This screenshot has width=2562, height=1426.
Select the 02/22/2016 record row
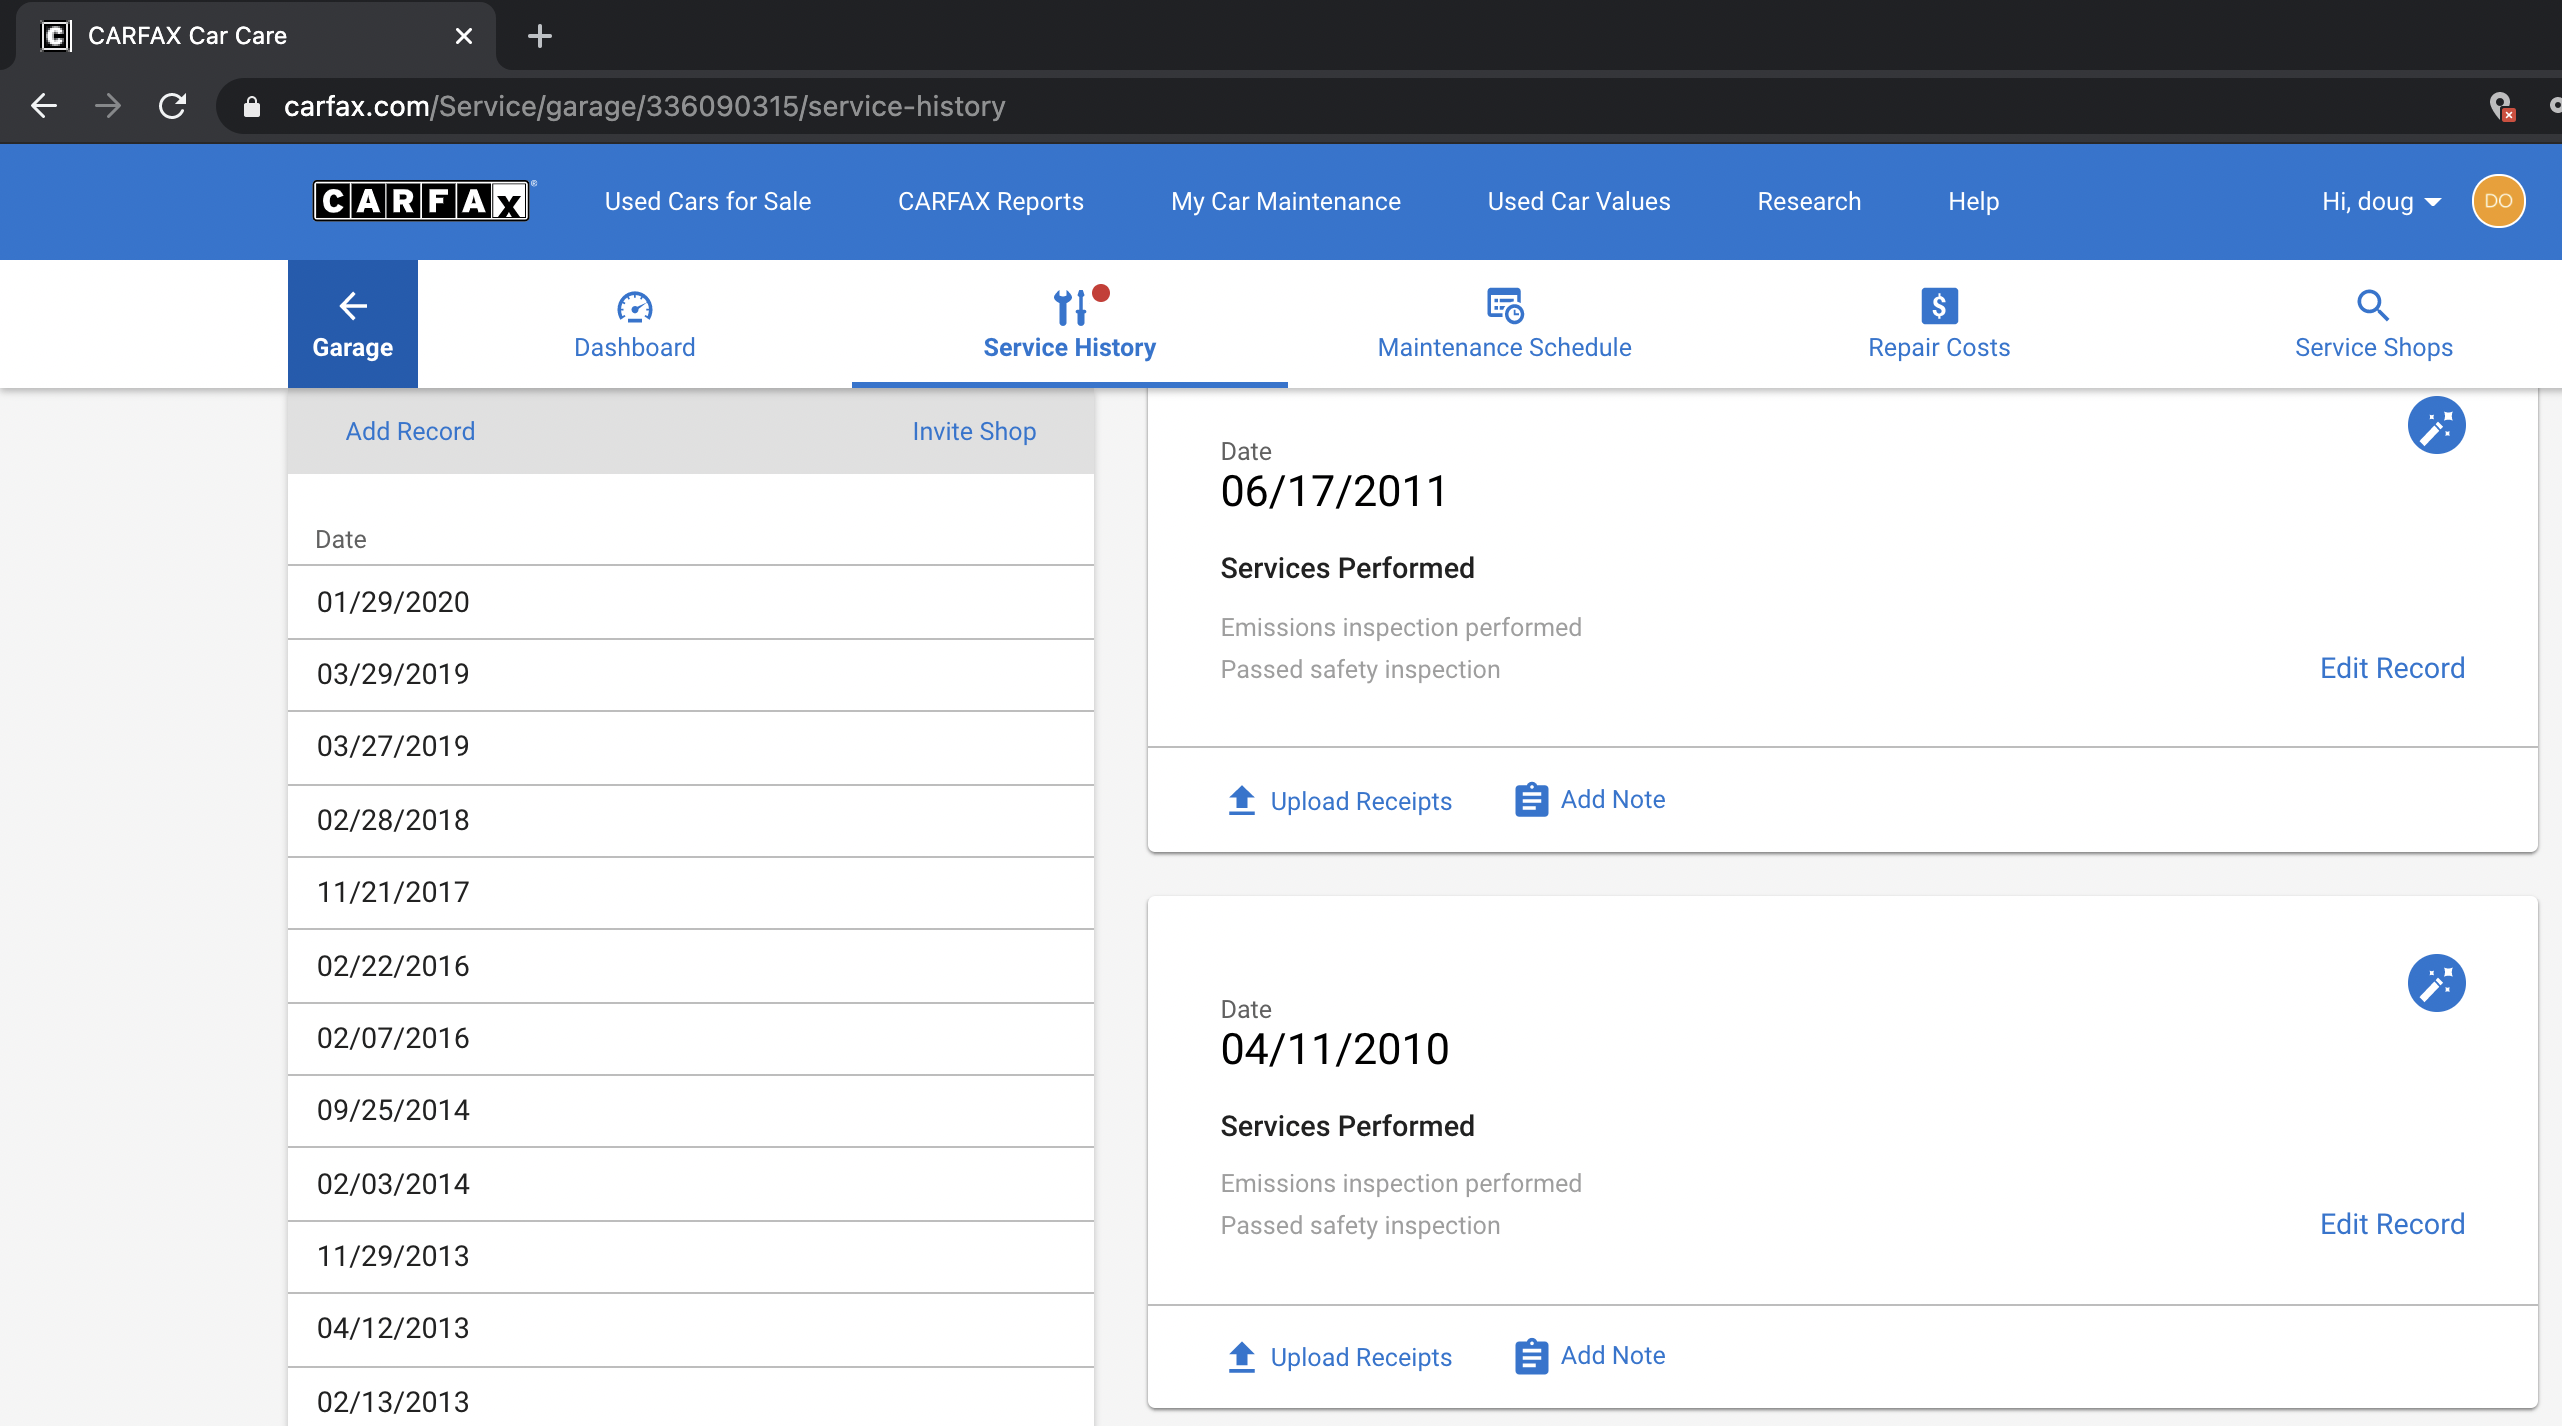(691, 966)
